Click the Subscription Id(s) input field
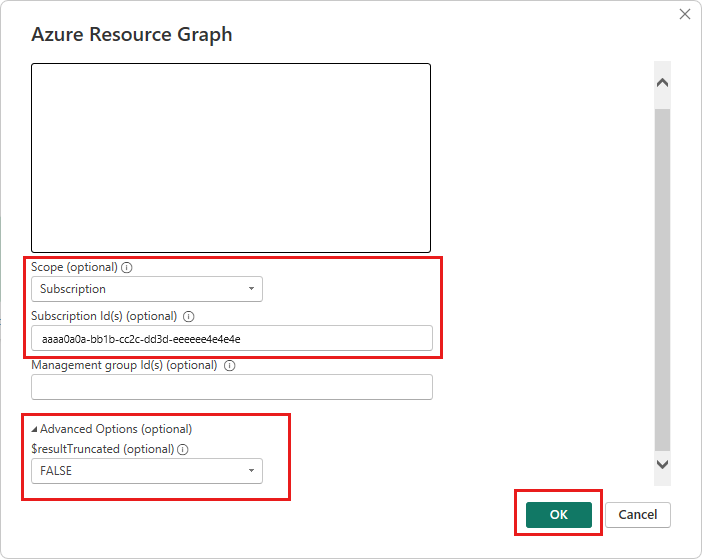 point(232,338)
